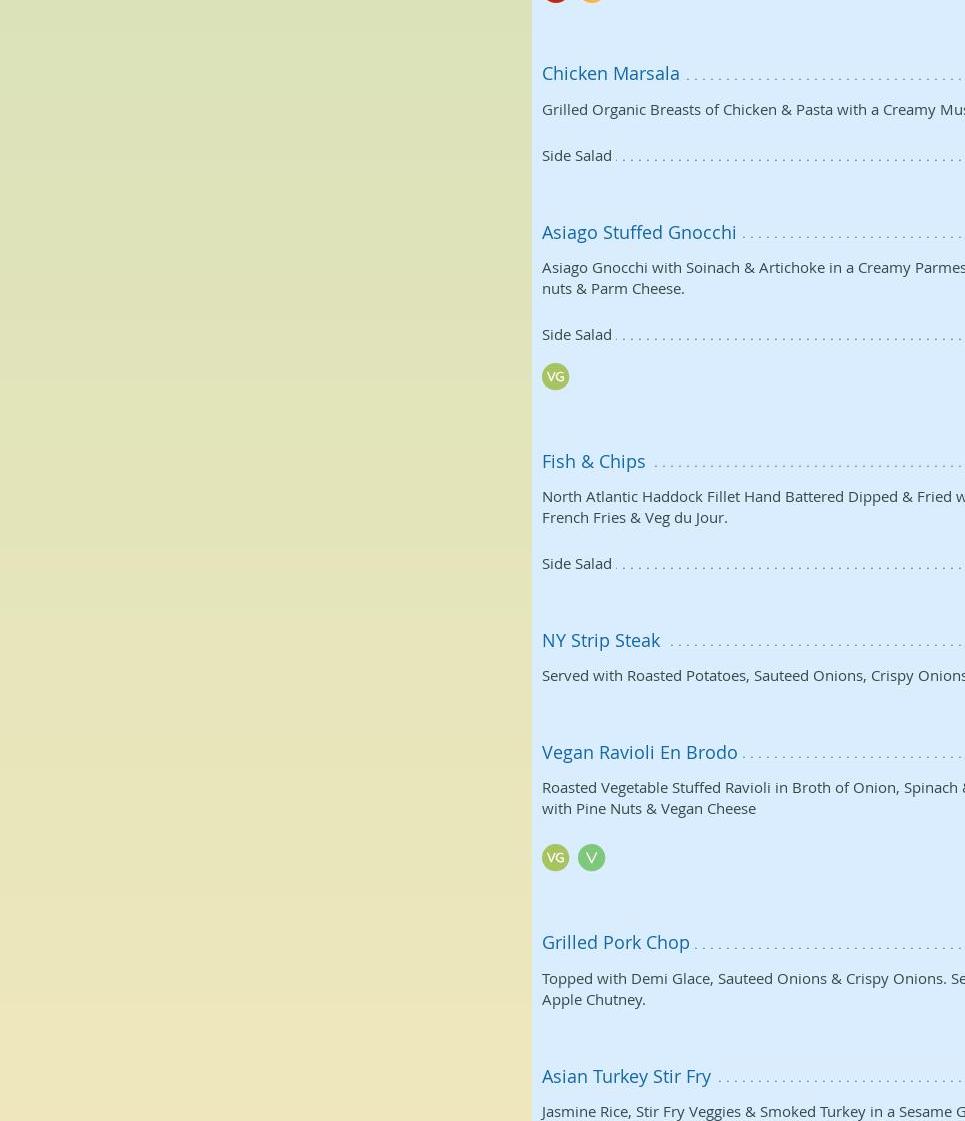
Task: Click 'Jasmine Rice, Stir Fry Veggies' description
Action: (x=753, y=1112)
